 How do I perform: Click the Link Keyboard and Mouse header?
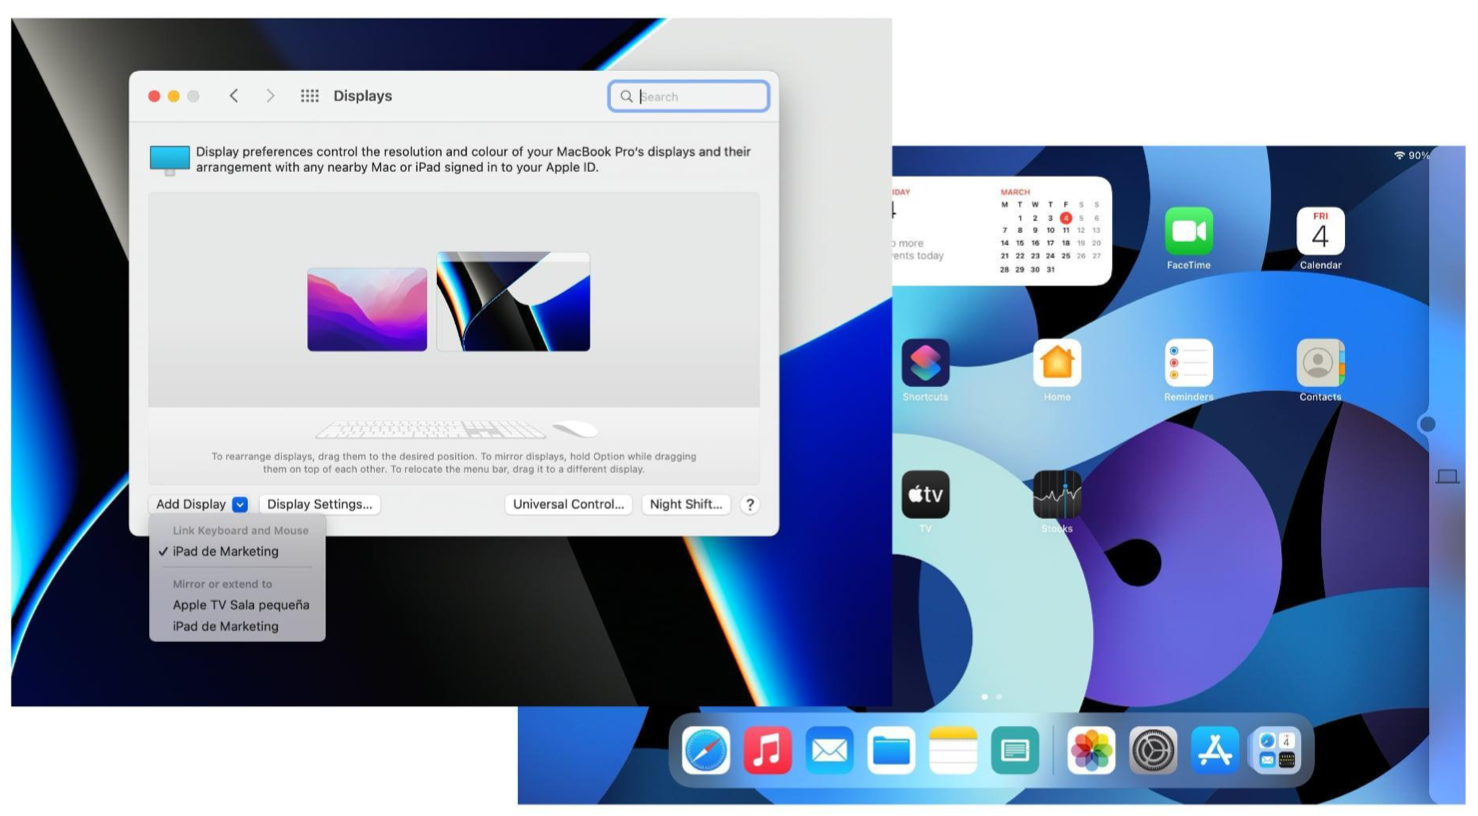click(240, 531)
